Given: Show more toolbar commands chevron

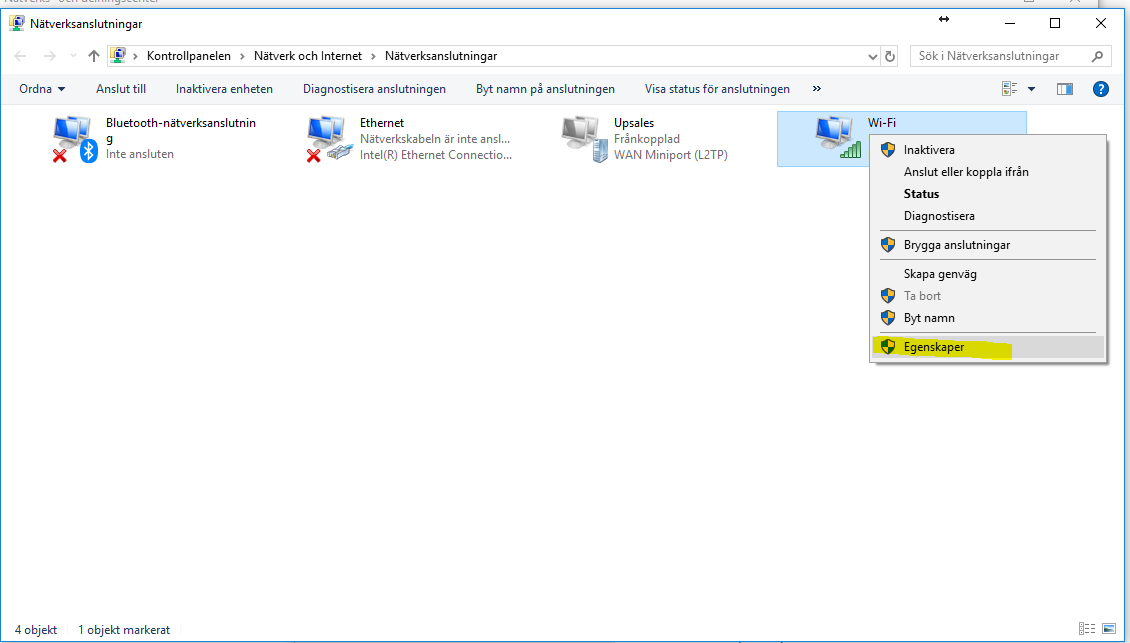Looking at the screenshot, I should pyautogui.click(x=817, y=89).
